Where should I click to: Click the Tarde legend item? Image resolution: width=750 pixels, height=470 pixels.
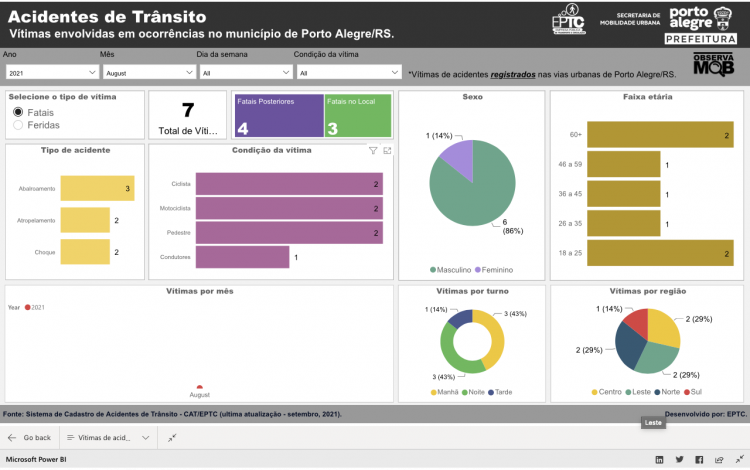click(500, 392)
